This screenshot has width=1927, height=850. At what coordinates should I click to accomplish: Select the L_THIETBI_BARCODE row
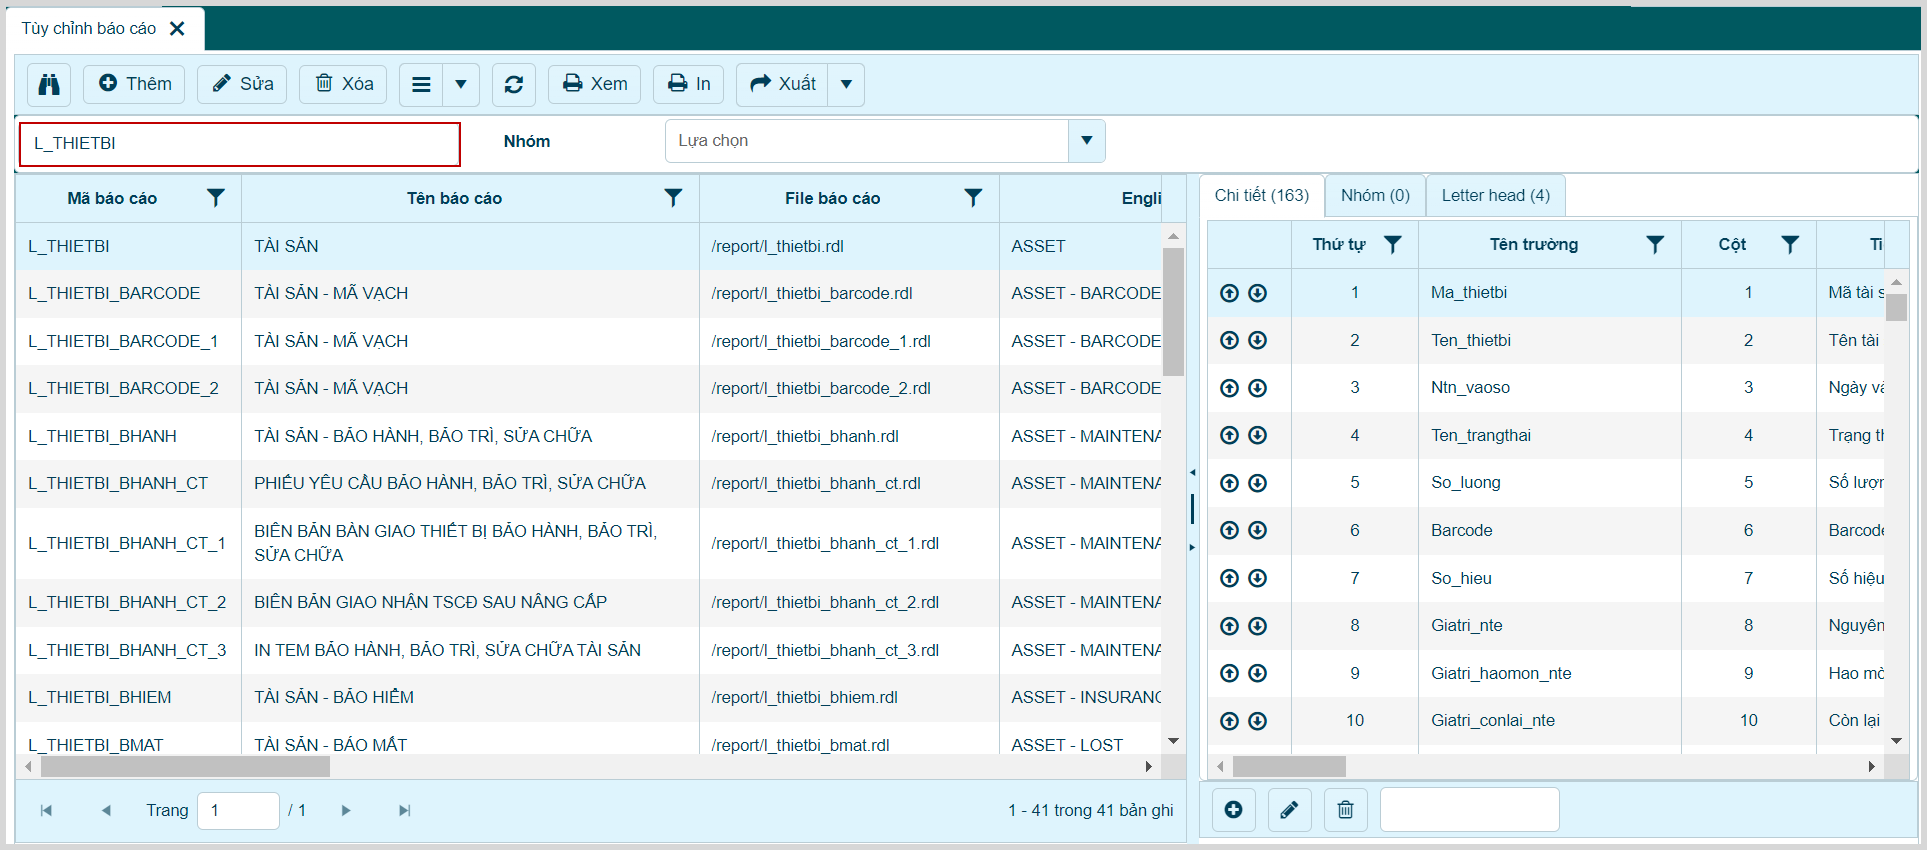point(588,294)
